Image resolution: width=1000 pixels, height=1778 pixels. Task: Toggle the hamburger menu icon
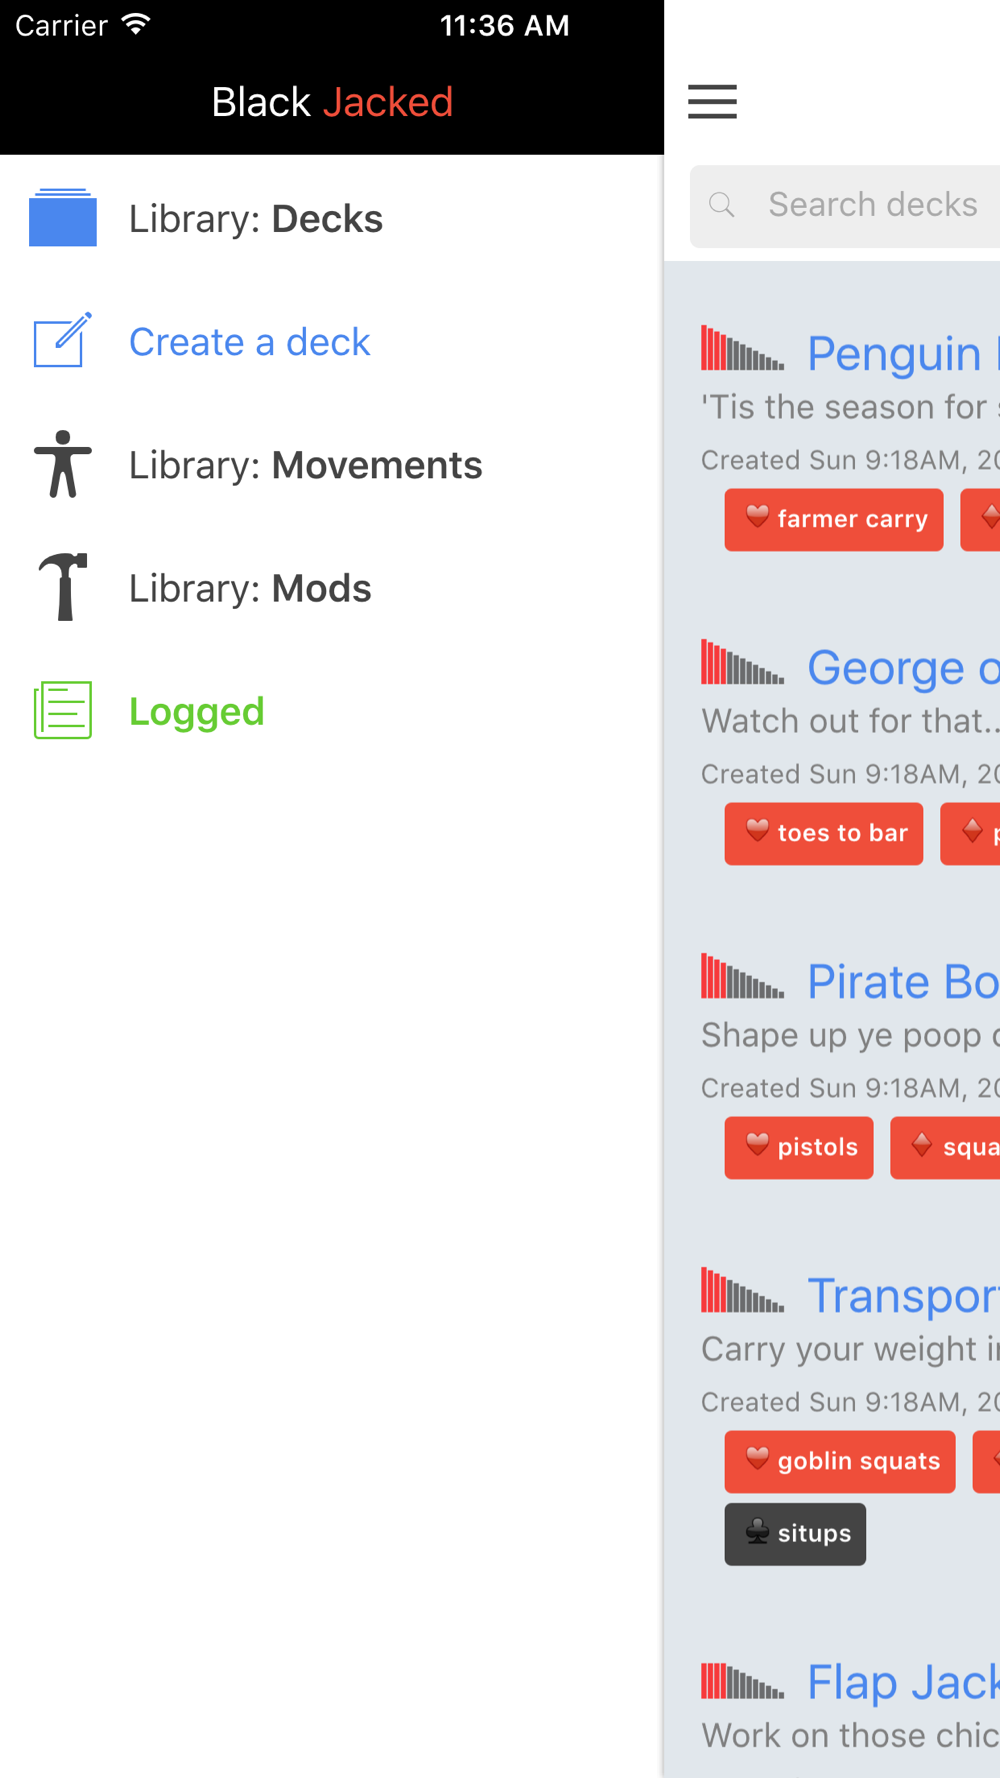(x=712, y=102)
